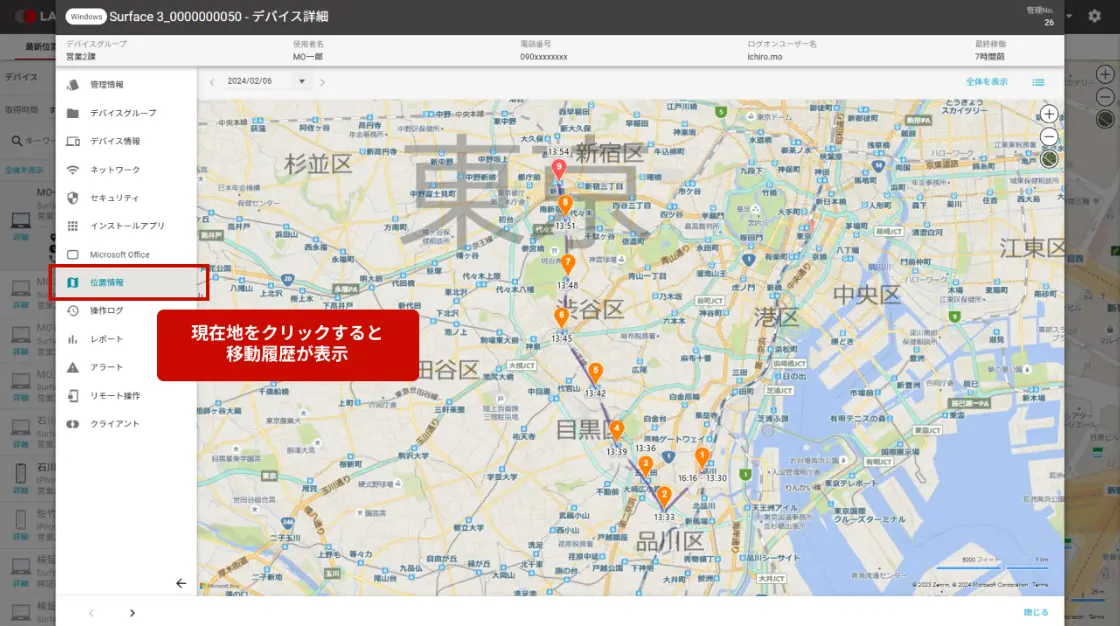
Task: Click the Terms link on the map
Action: (x=1040, y=585)
